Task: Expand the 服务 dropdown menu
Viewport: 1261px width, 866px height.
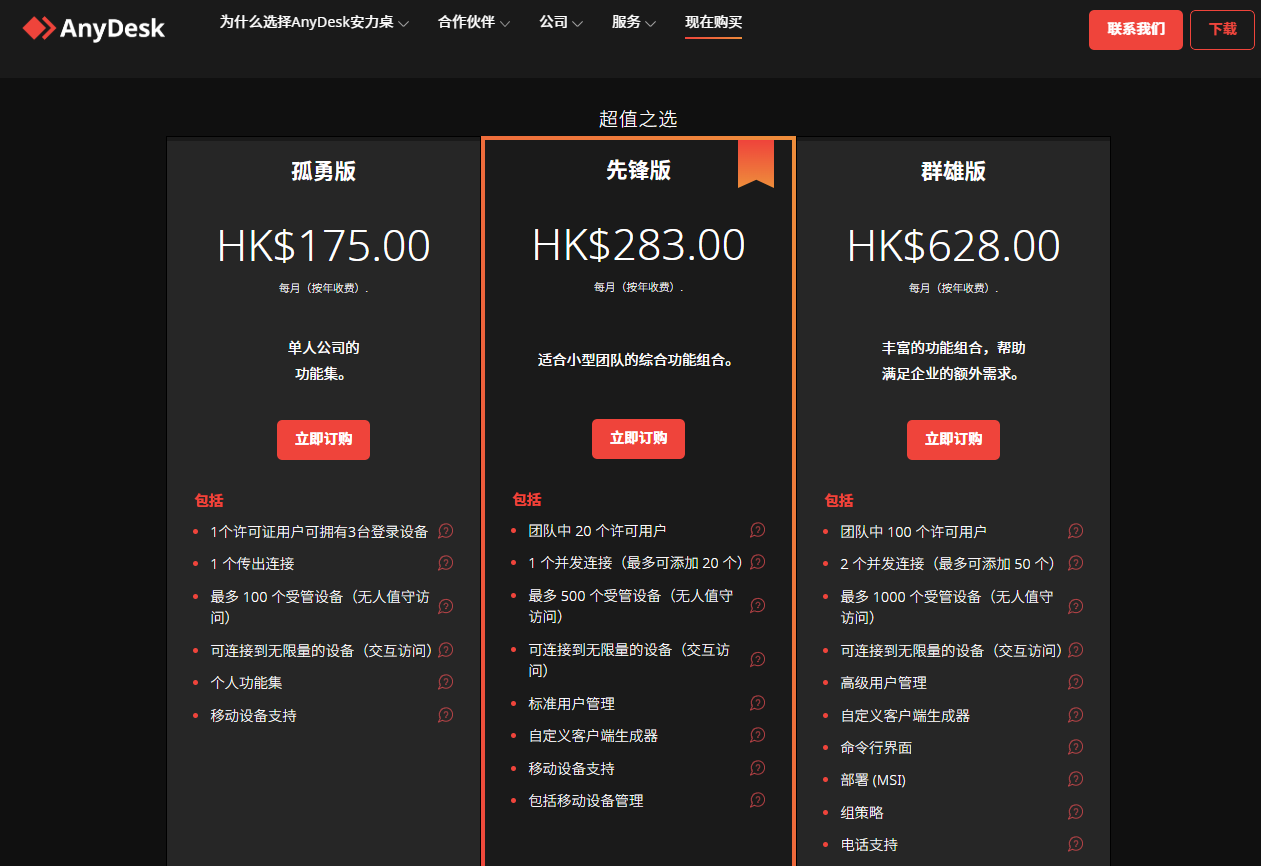Action: [x=634, y=23]
